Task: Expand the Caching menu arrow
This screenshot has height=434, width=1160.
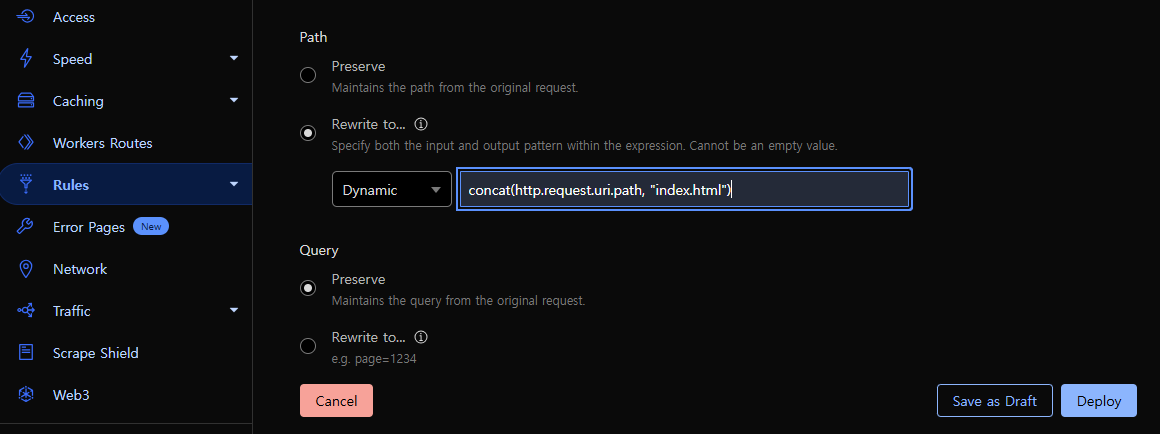Action: (234, 100)
